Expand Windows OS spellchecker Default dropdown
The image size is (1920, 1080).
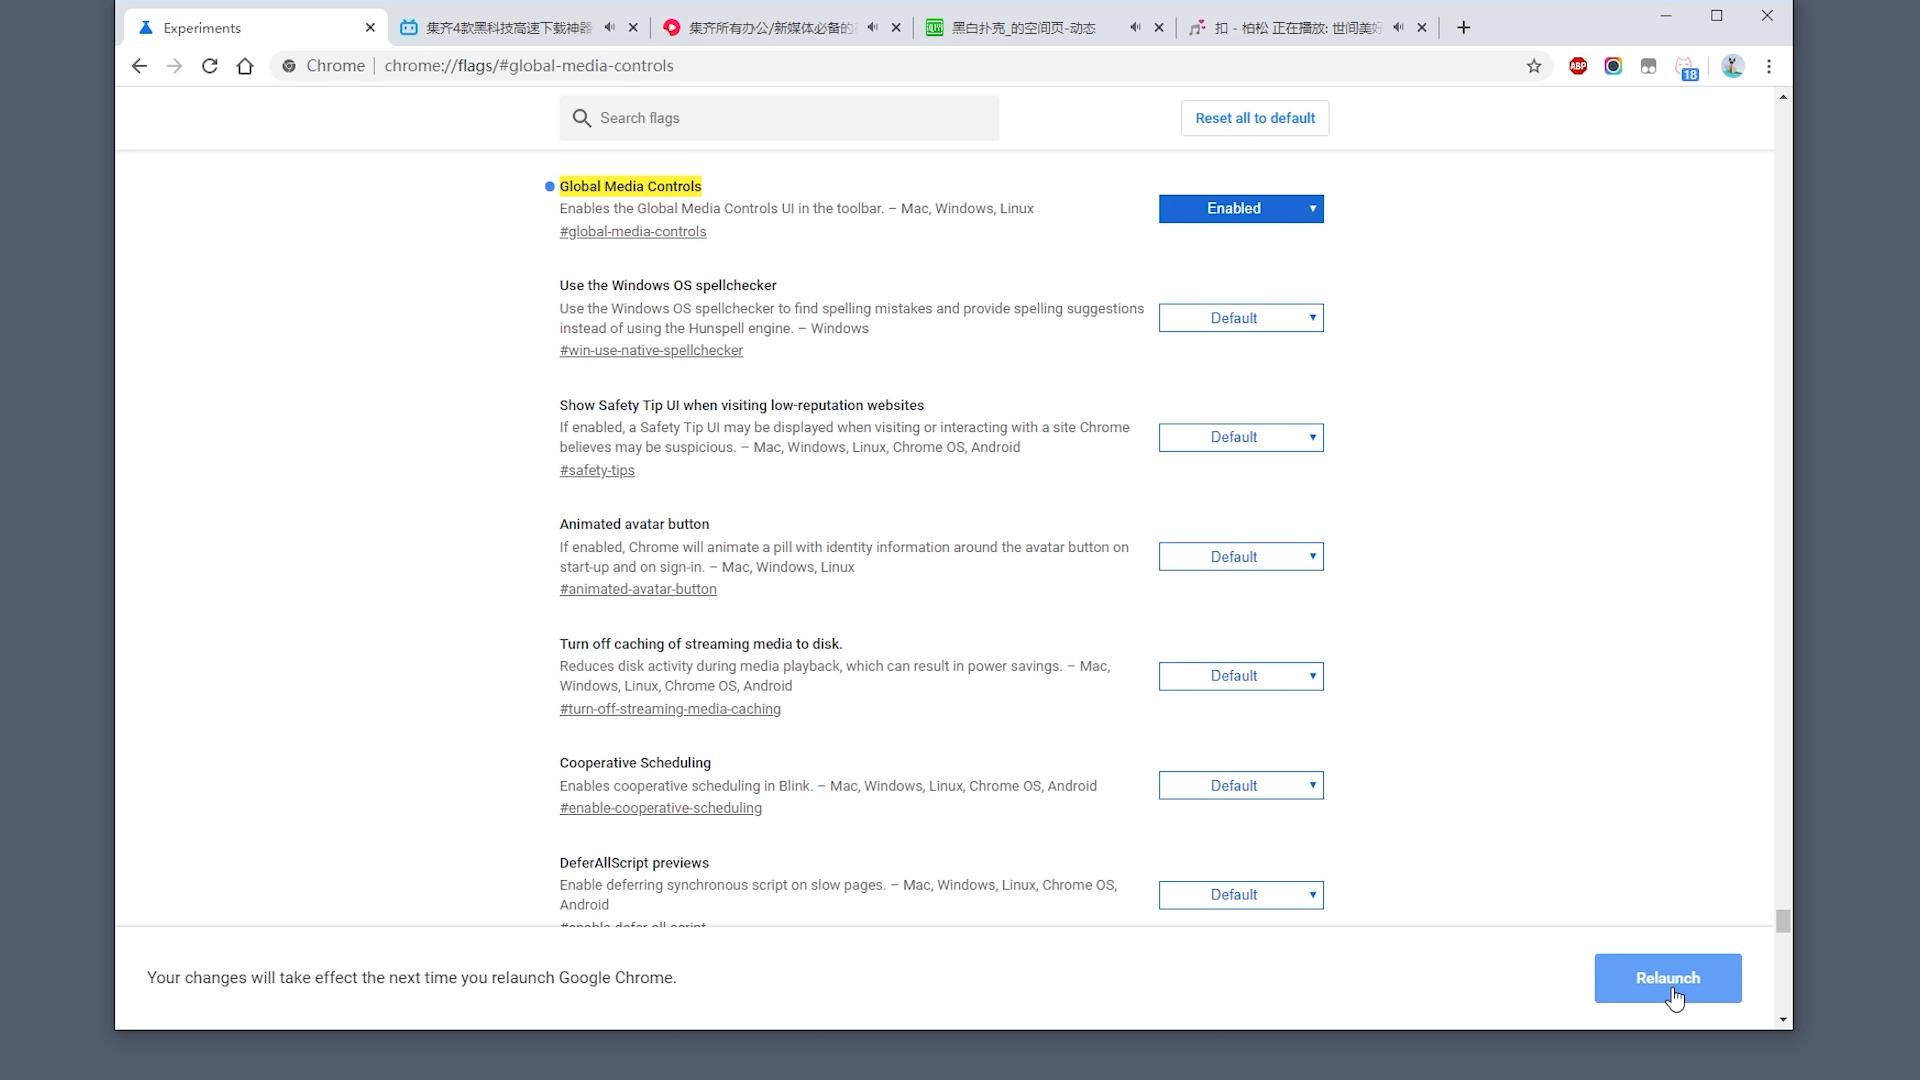click(1241, 318)
